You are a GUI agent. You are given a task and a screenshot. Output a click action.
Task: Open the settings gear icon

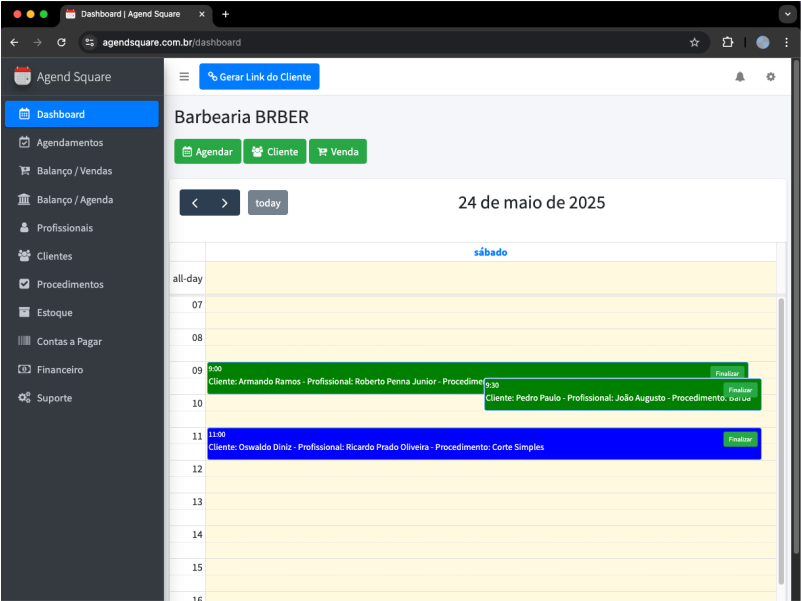click(769, 76)
